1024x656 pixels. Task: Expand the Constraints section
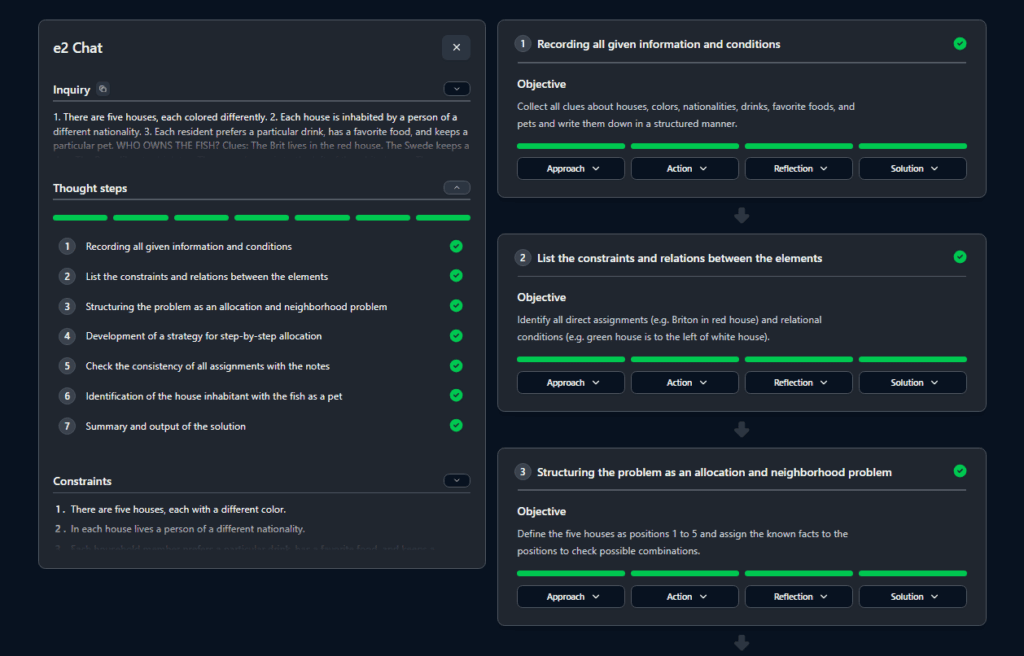[456, 481]
